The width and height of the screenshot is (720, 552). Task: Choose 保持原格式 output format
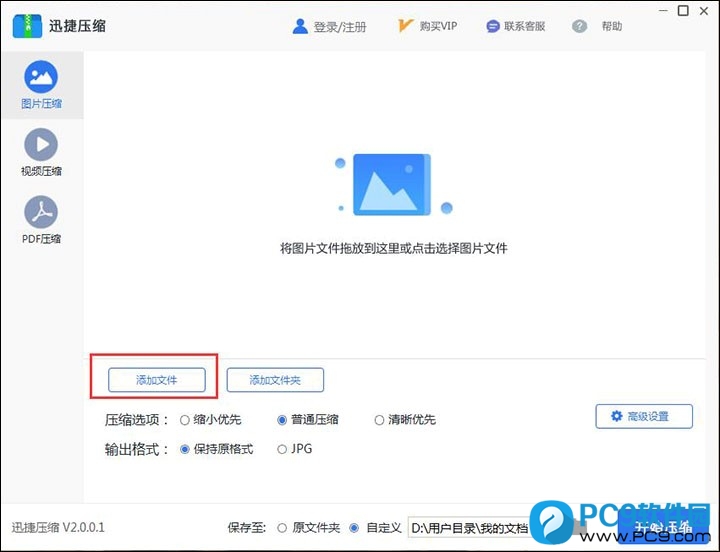click(x=217, y=449)
